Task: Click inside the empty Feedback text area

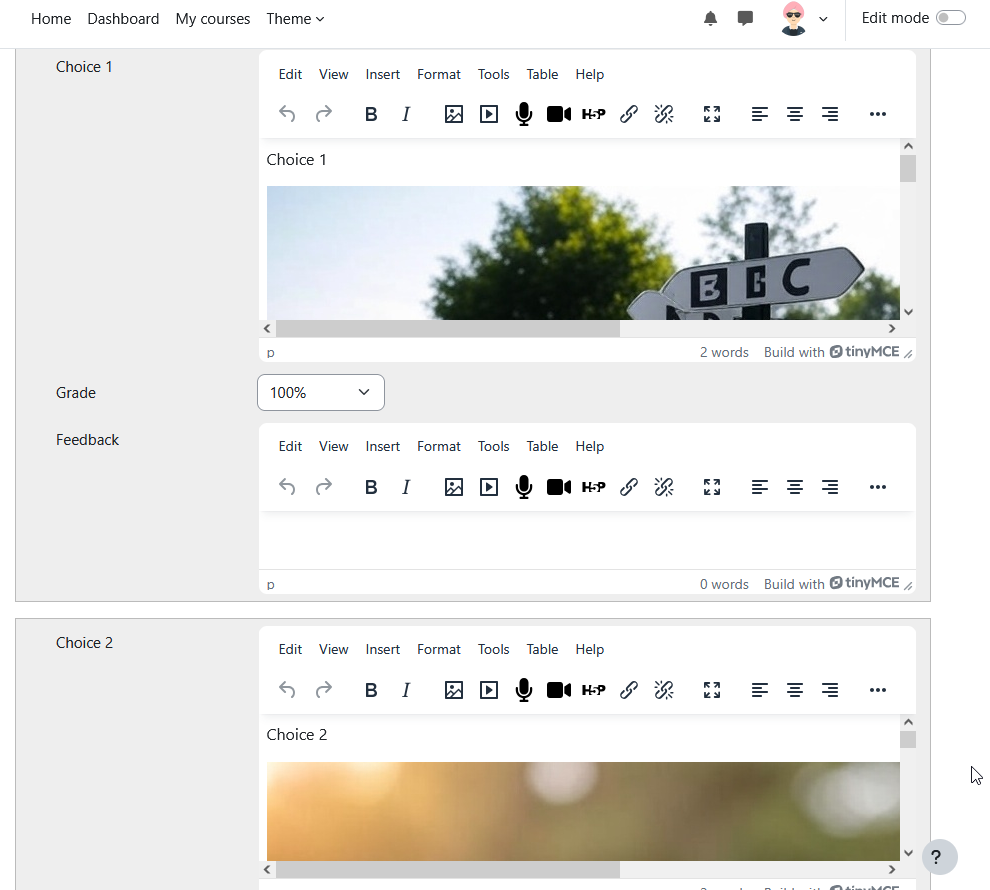Action: (x=587, y=540)
